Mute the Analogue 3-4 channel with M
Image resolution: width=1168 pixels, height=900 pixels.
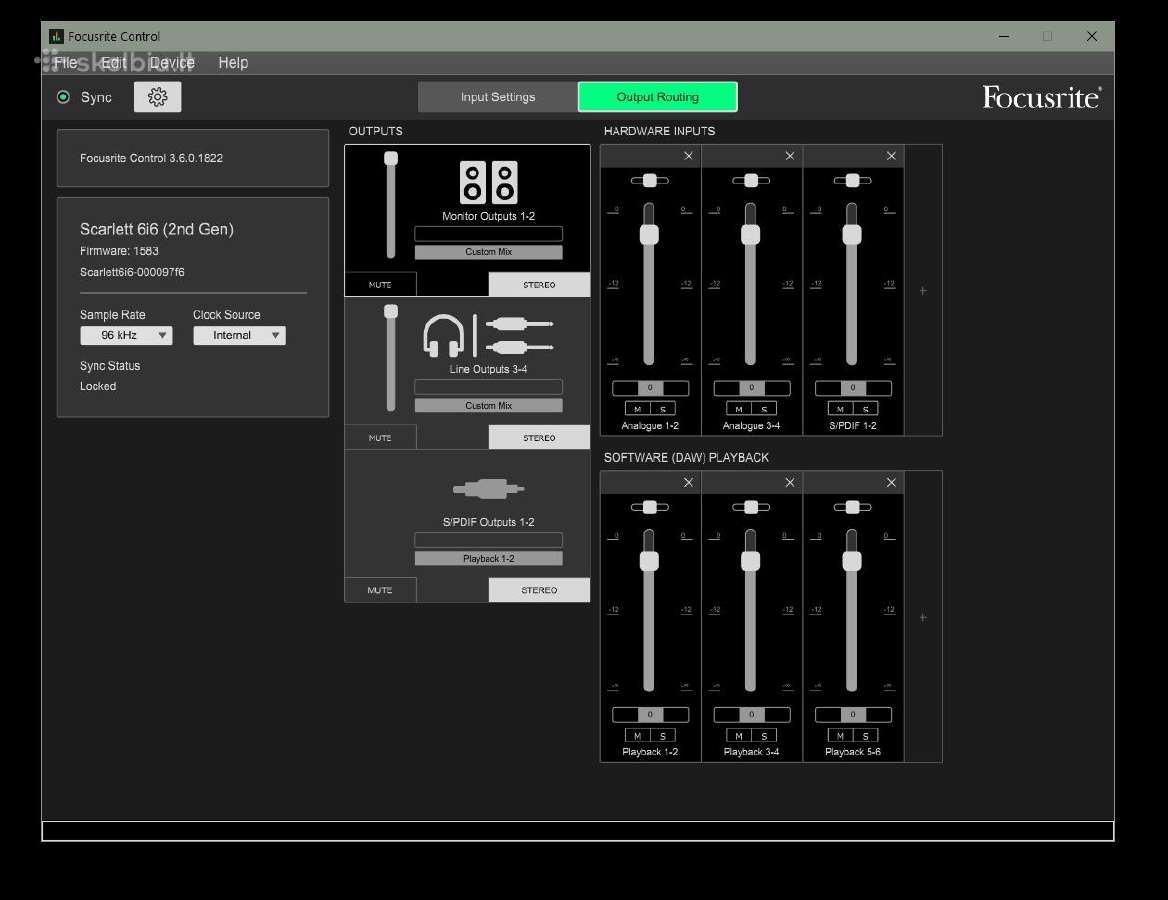coord(739,408)
